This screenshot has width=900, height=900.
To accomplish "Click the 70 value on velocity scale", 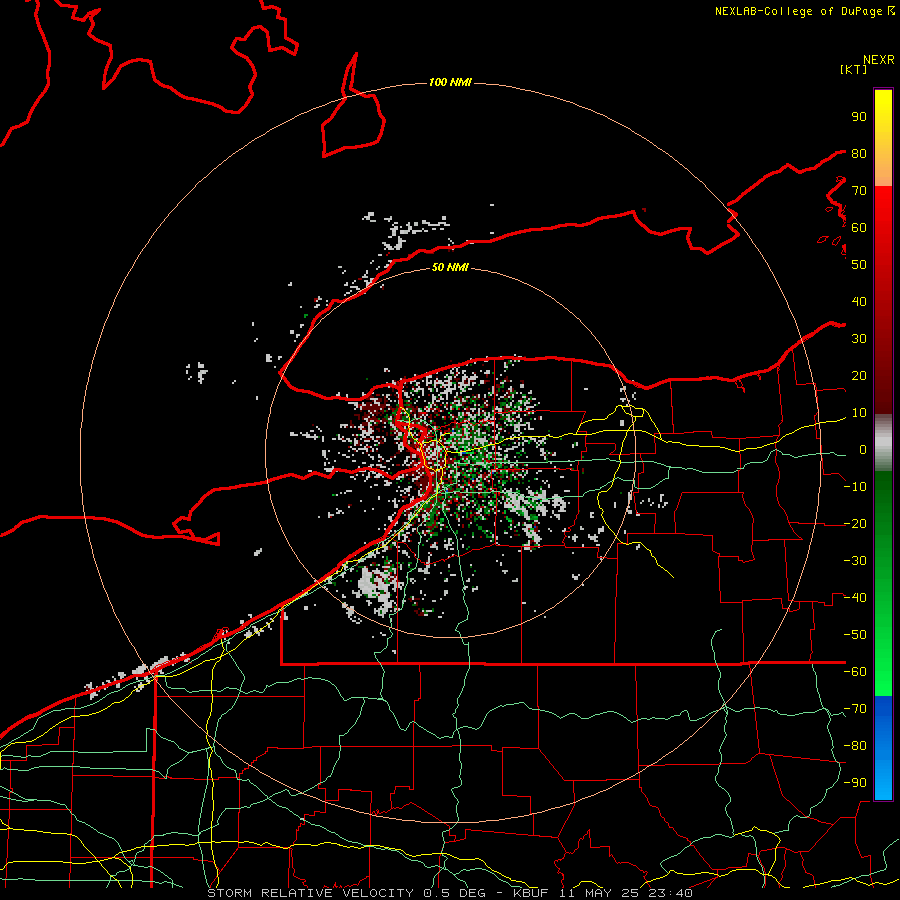I will (859, 191).
